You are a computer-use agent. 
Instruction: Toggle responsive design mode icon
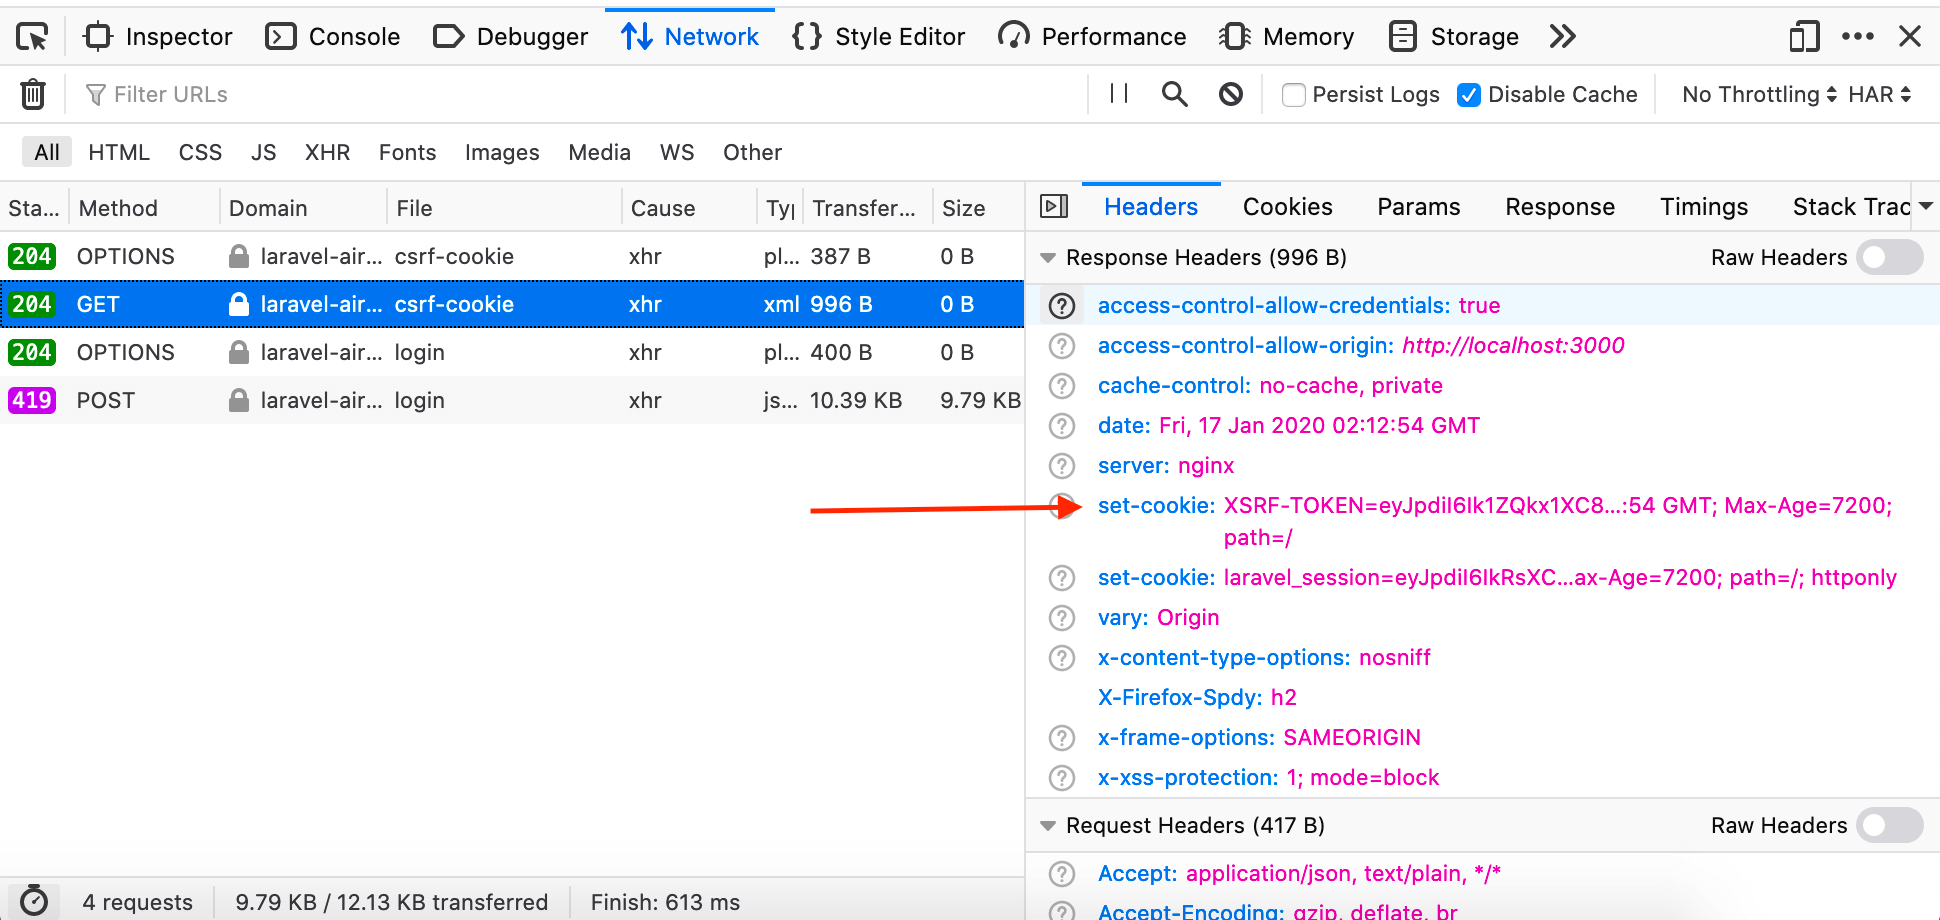tap(1804, 37)
